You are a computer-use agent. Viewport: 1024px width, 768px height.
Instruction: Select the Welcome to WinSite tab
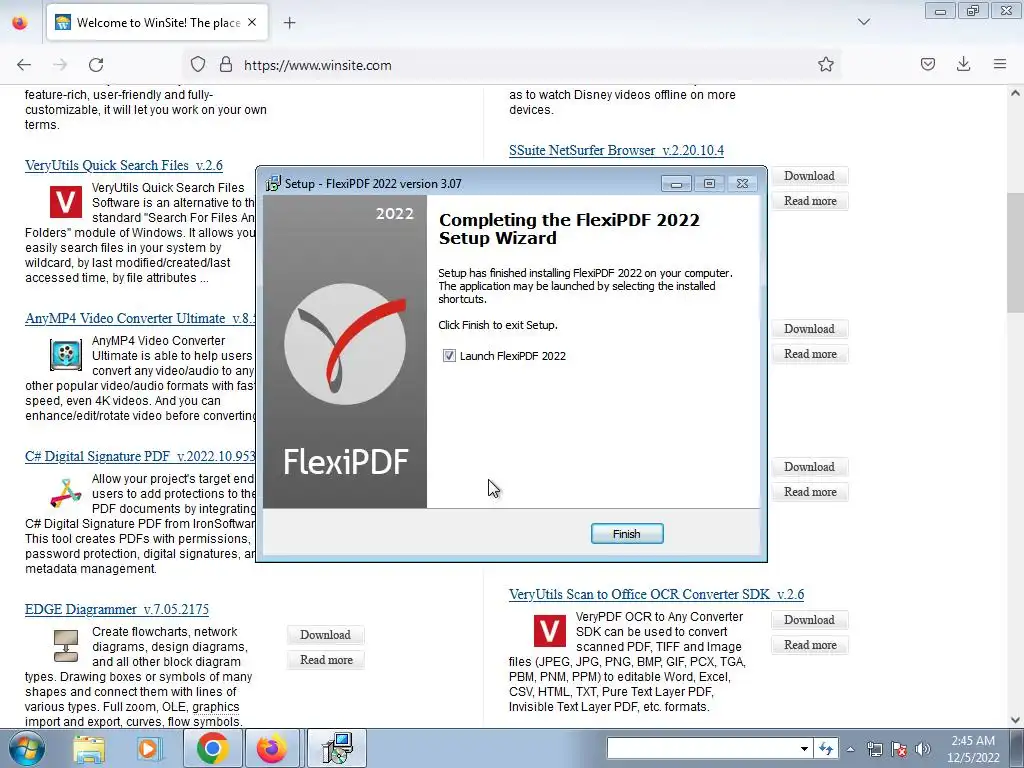[157, 23]
